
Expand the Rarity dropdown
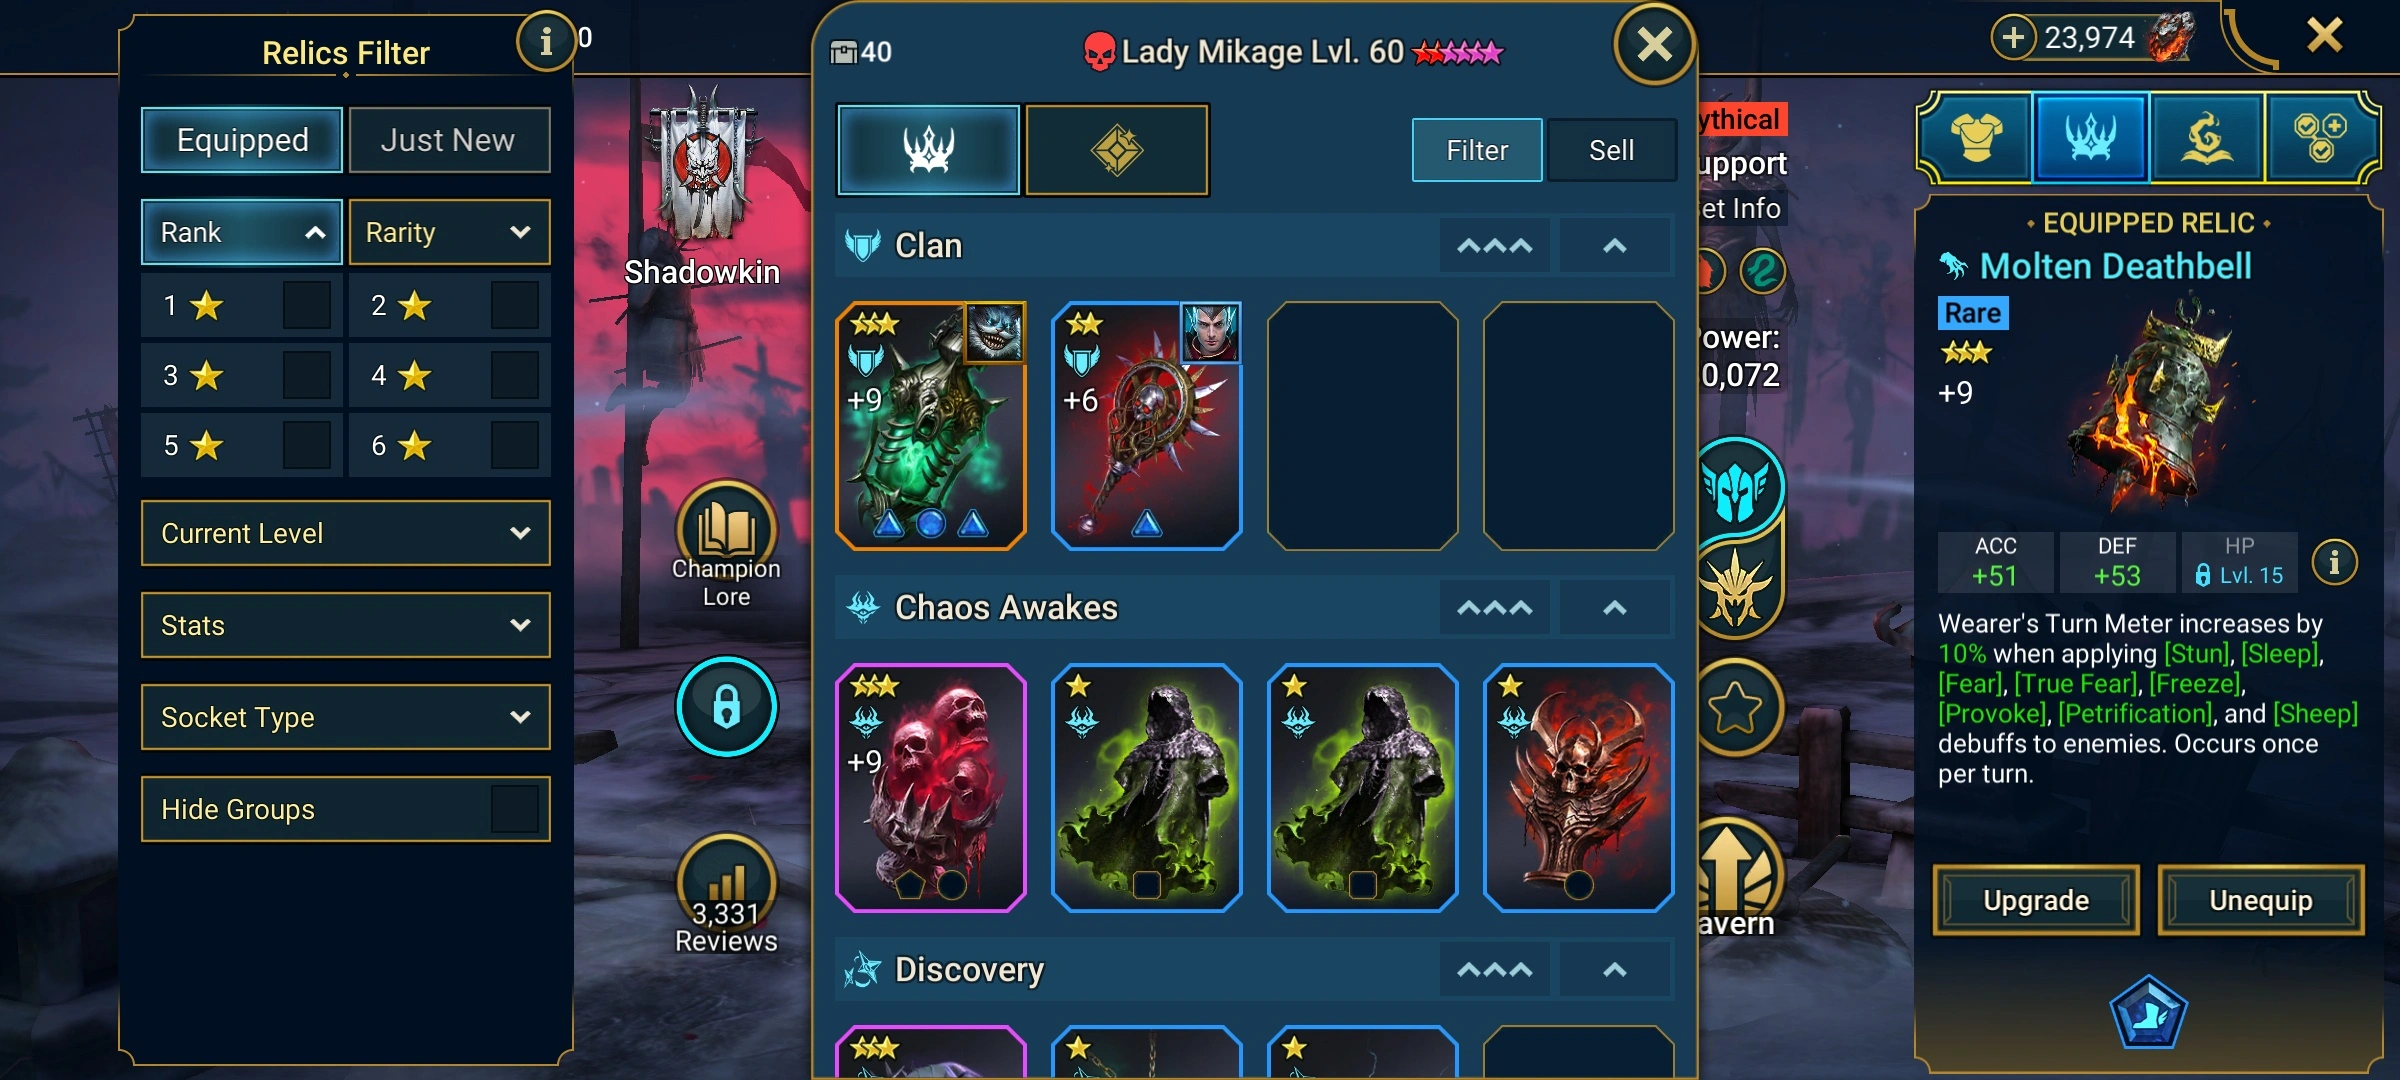449,232
